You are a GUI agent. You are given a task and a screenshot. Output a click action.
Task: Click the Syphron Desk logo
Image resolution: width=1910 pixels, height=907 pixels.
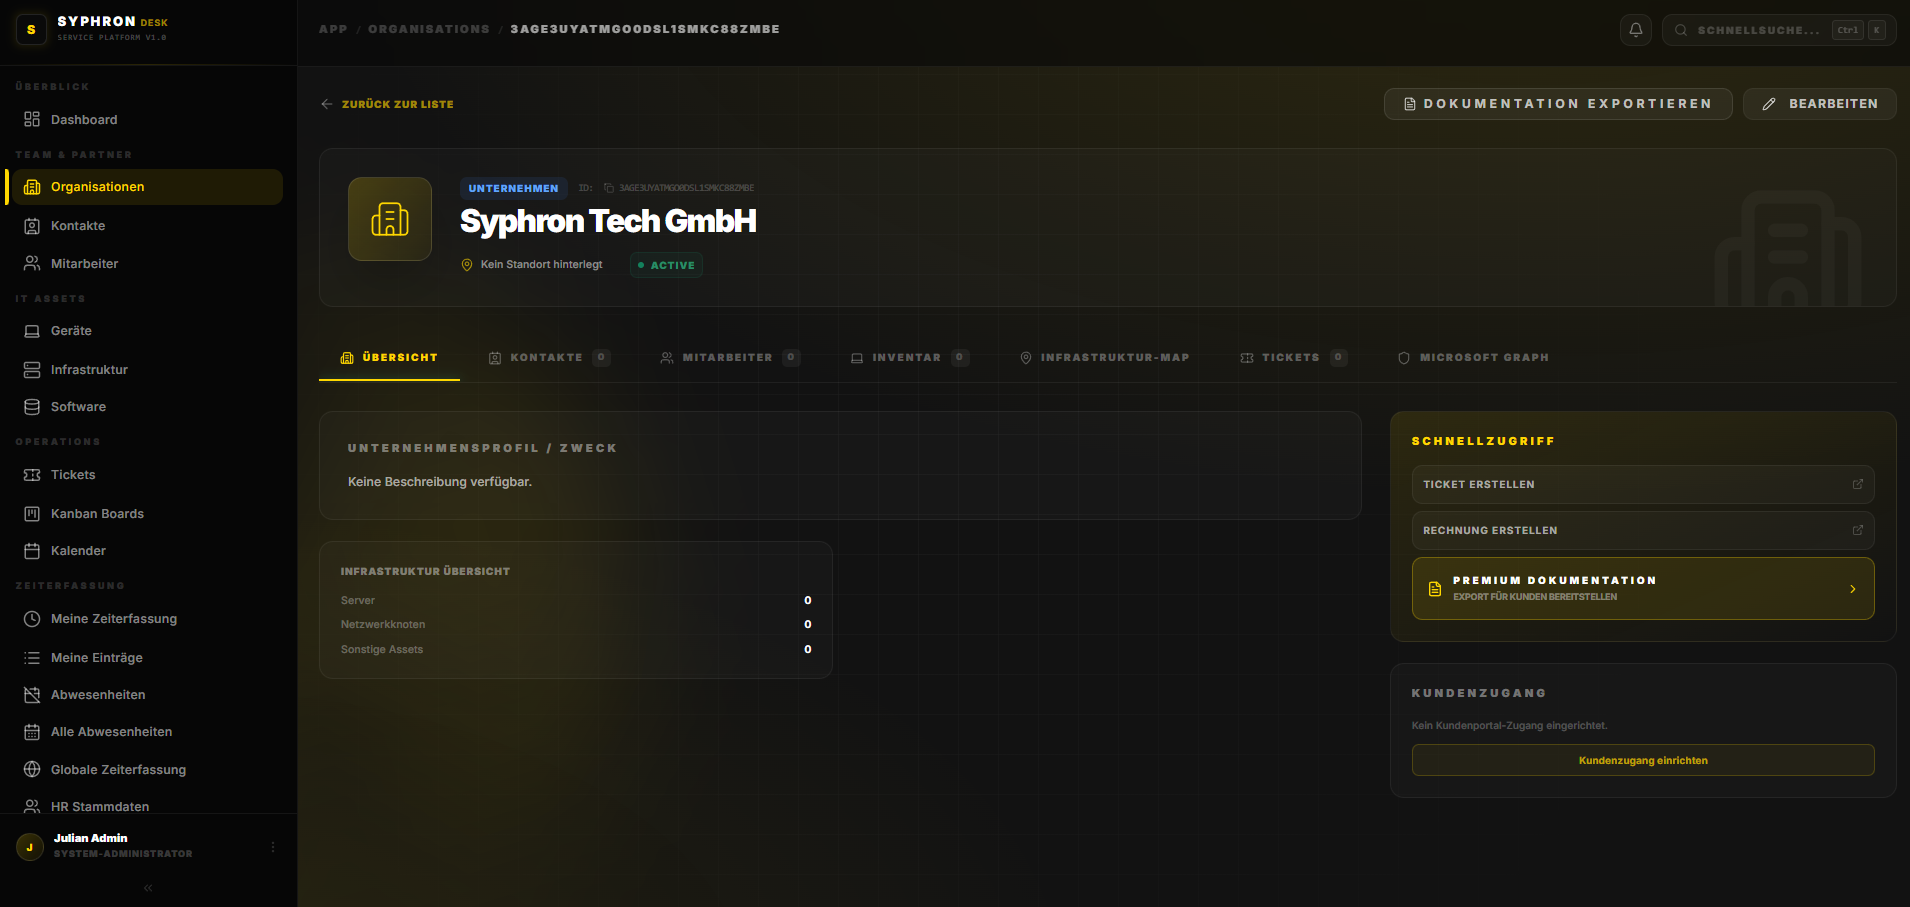(x=31, y=30)
